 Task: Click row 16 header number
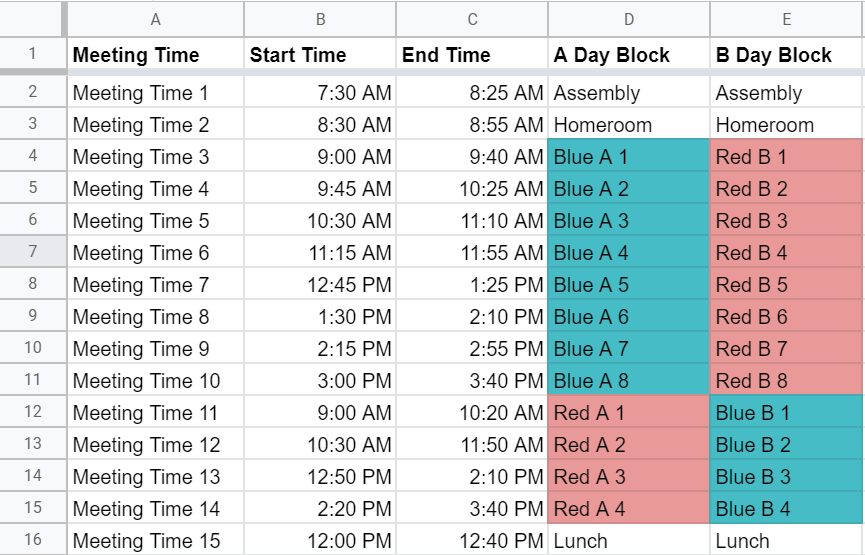coord(33,541)
